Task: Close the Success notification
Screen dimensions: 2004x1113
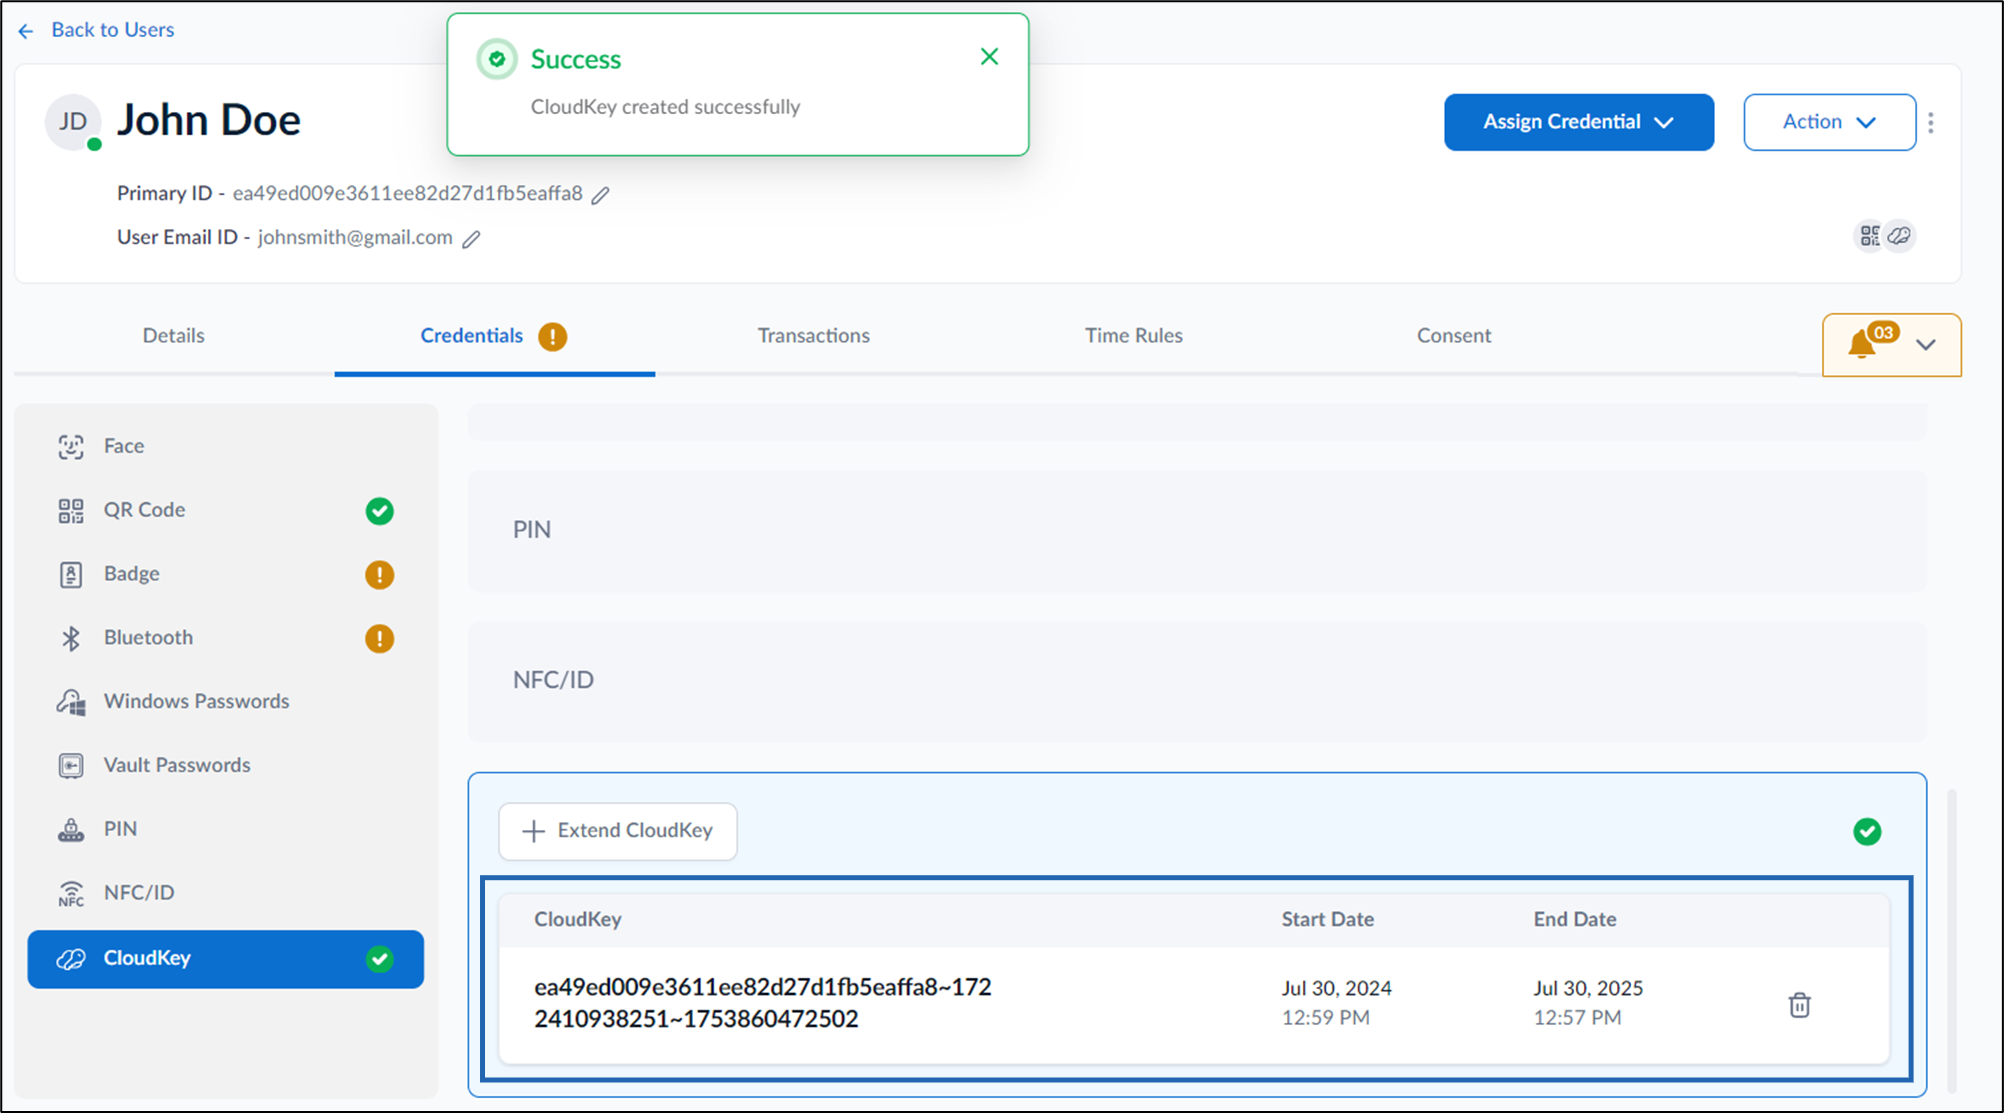Action: [x=989, y=57]
